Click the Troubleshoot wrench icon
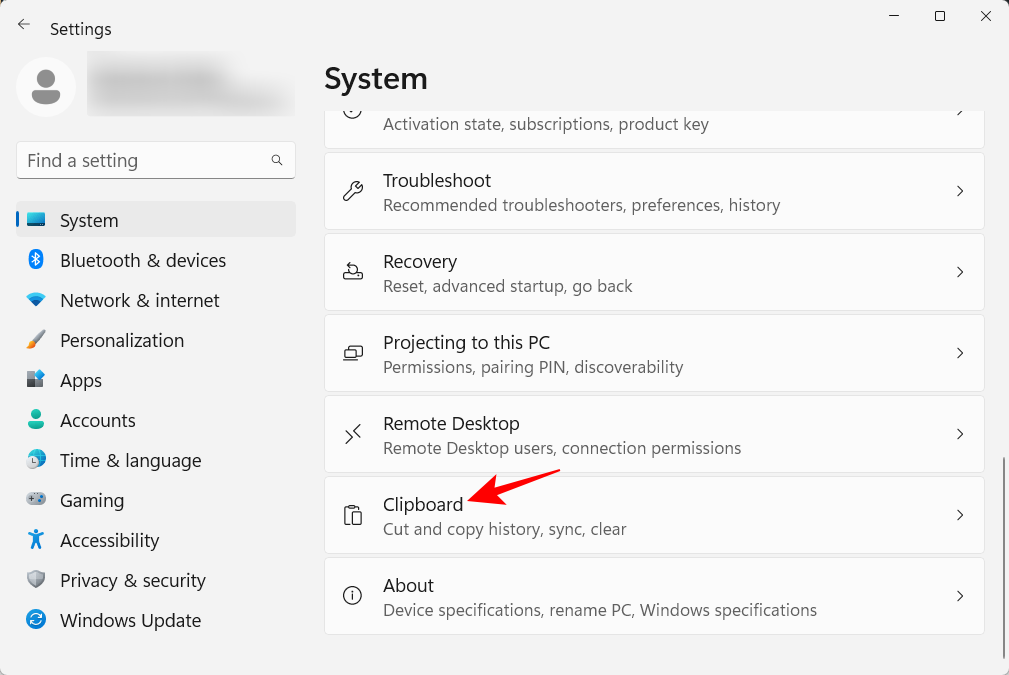 pos(352,191)
